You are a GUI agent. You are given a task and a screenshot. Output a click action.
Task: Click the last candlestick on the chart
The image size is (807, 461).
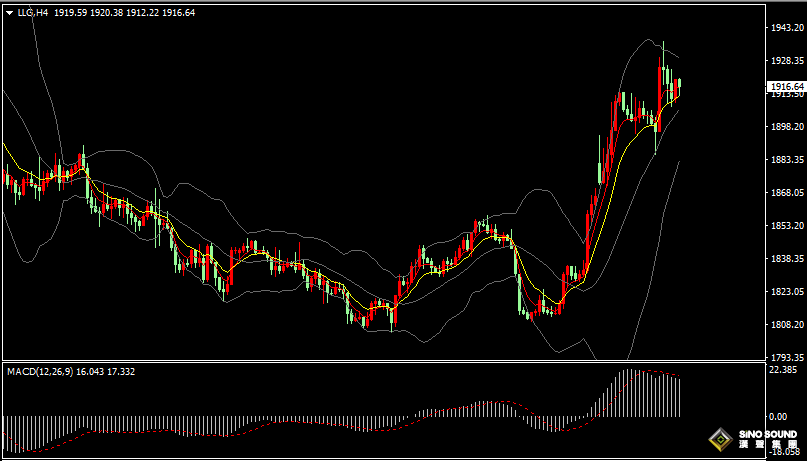679,89
